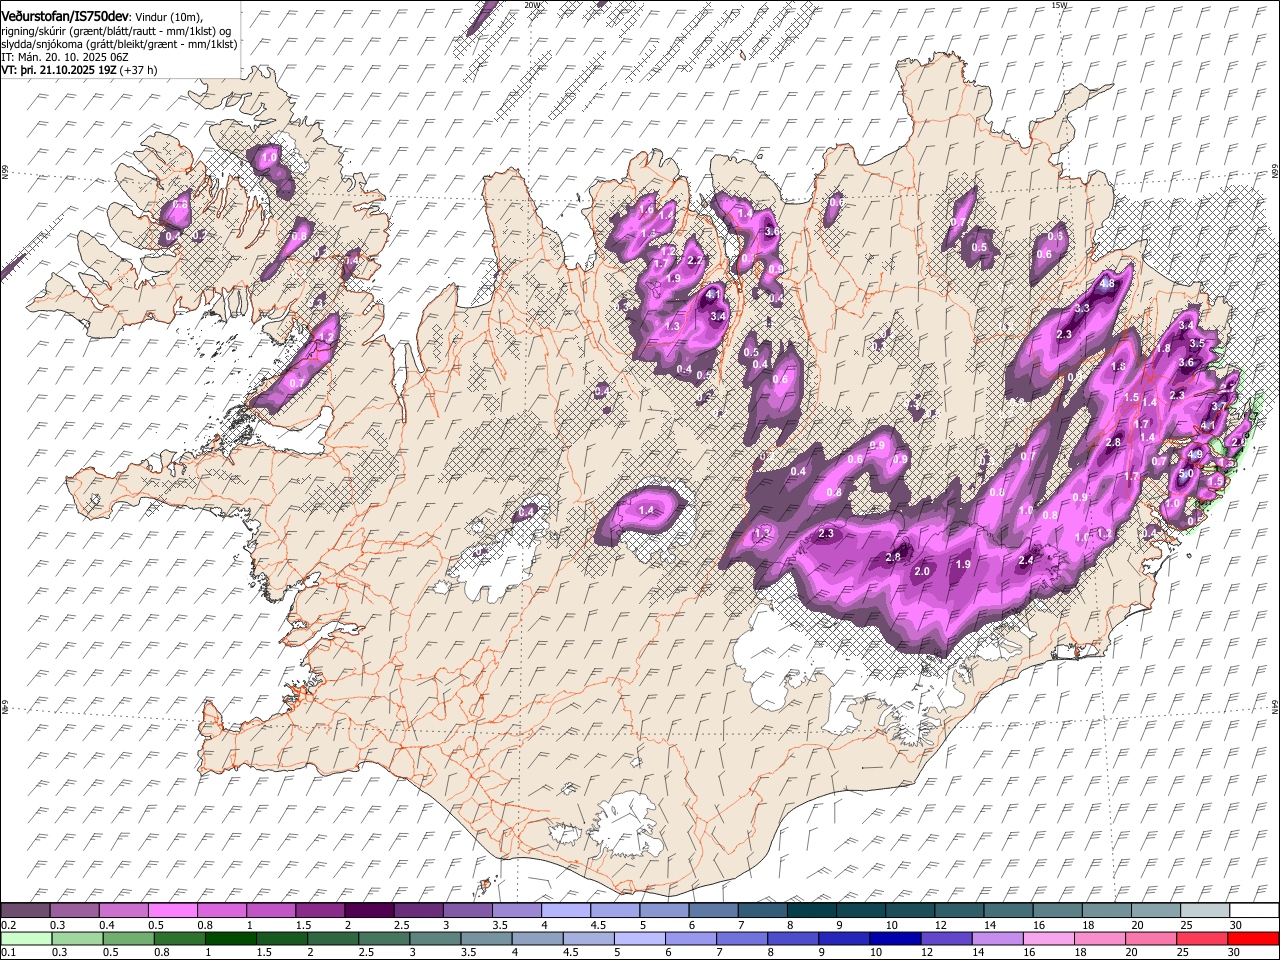Select the 0.5 bright pink swatch, upper legend row
Screen dimensions: 1280x960
(172, 911)
